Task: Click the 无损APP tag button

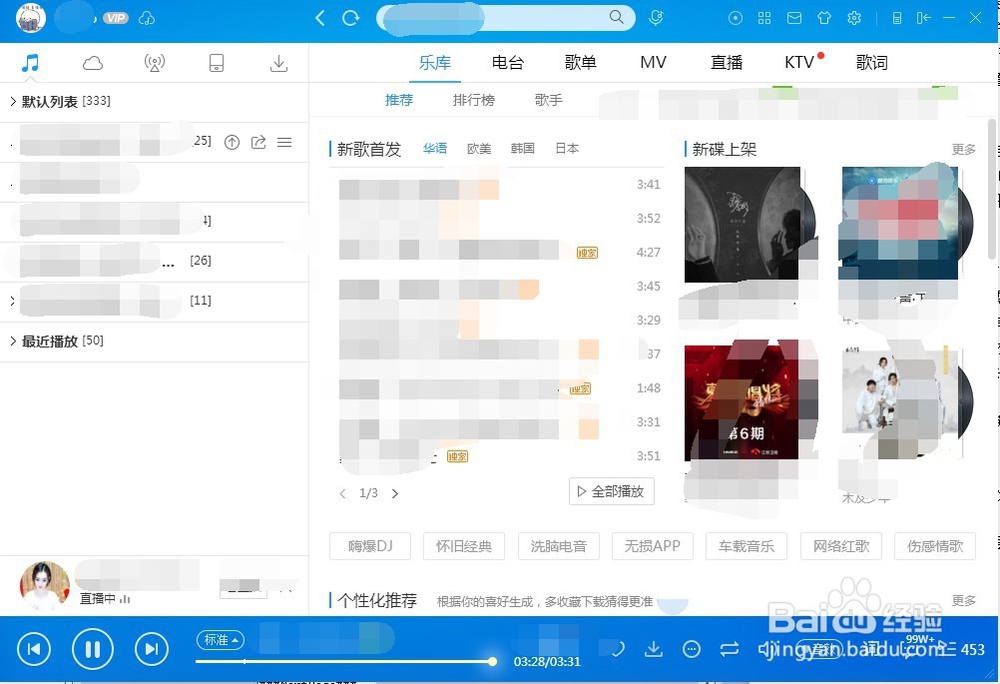Action: tap(652, 546)
